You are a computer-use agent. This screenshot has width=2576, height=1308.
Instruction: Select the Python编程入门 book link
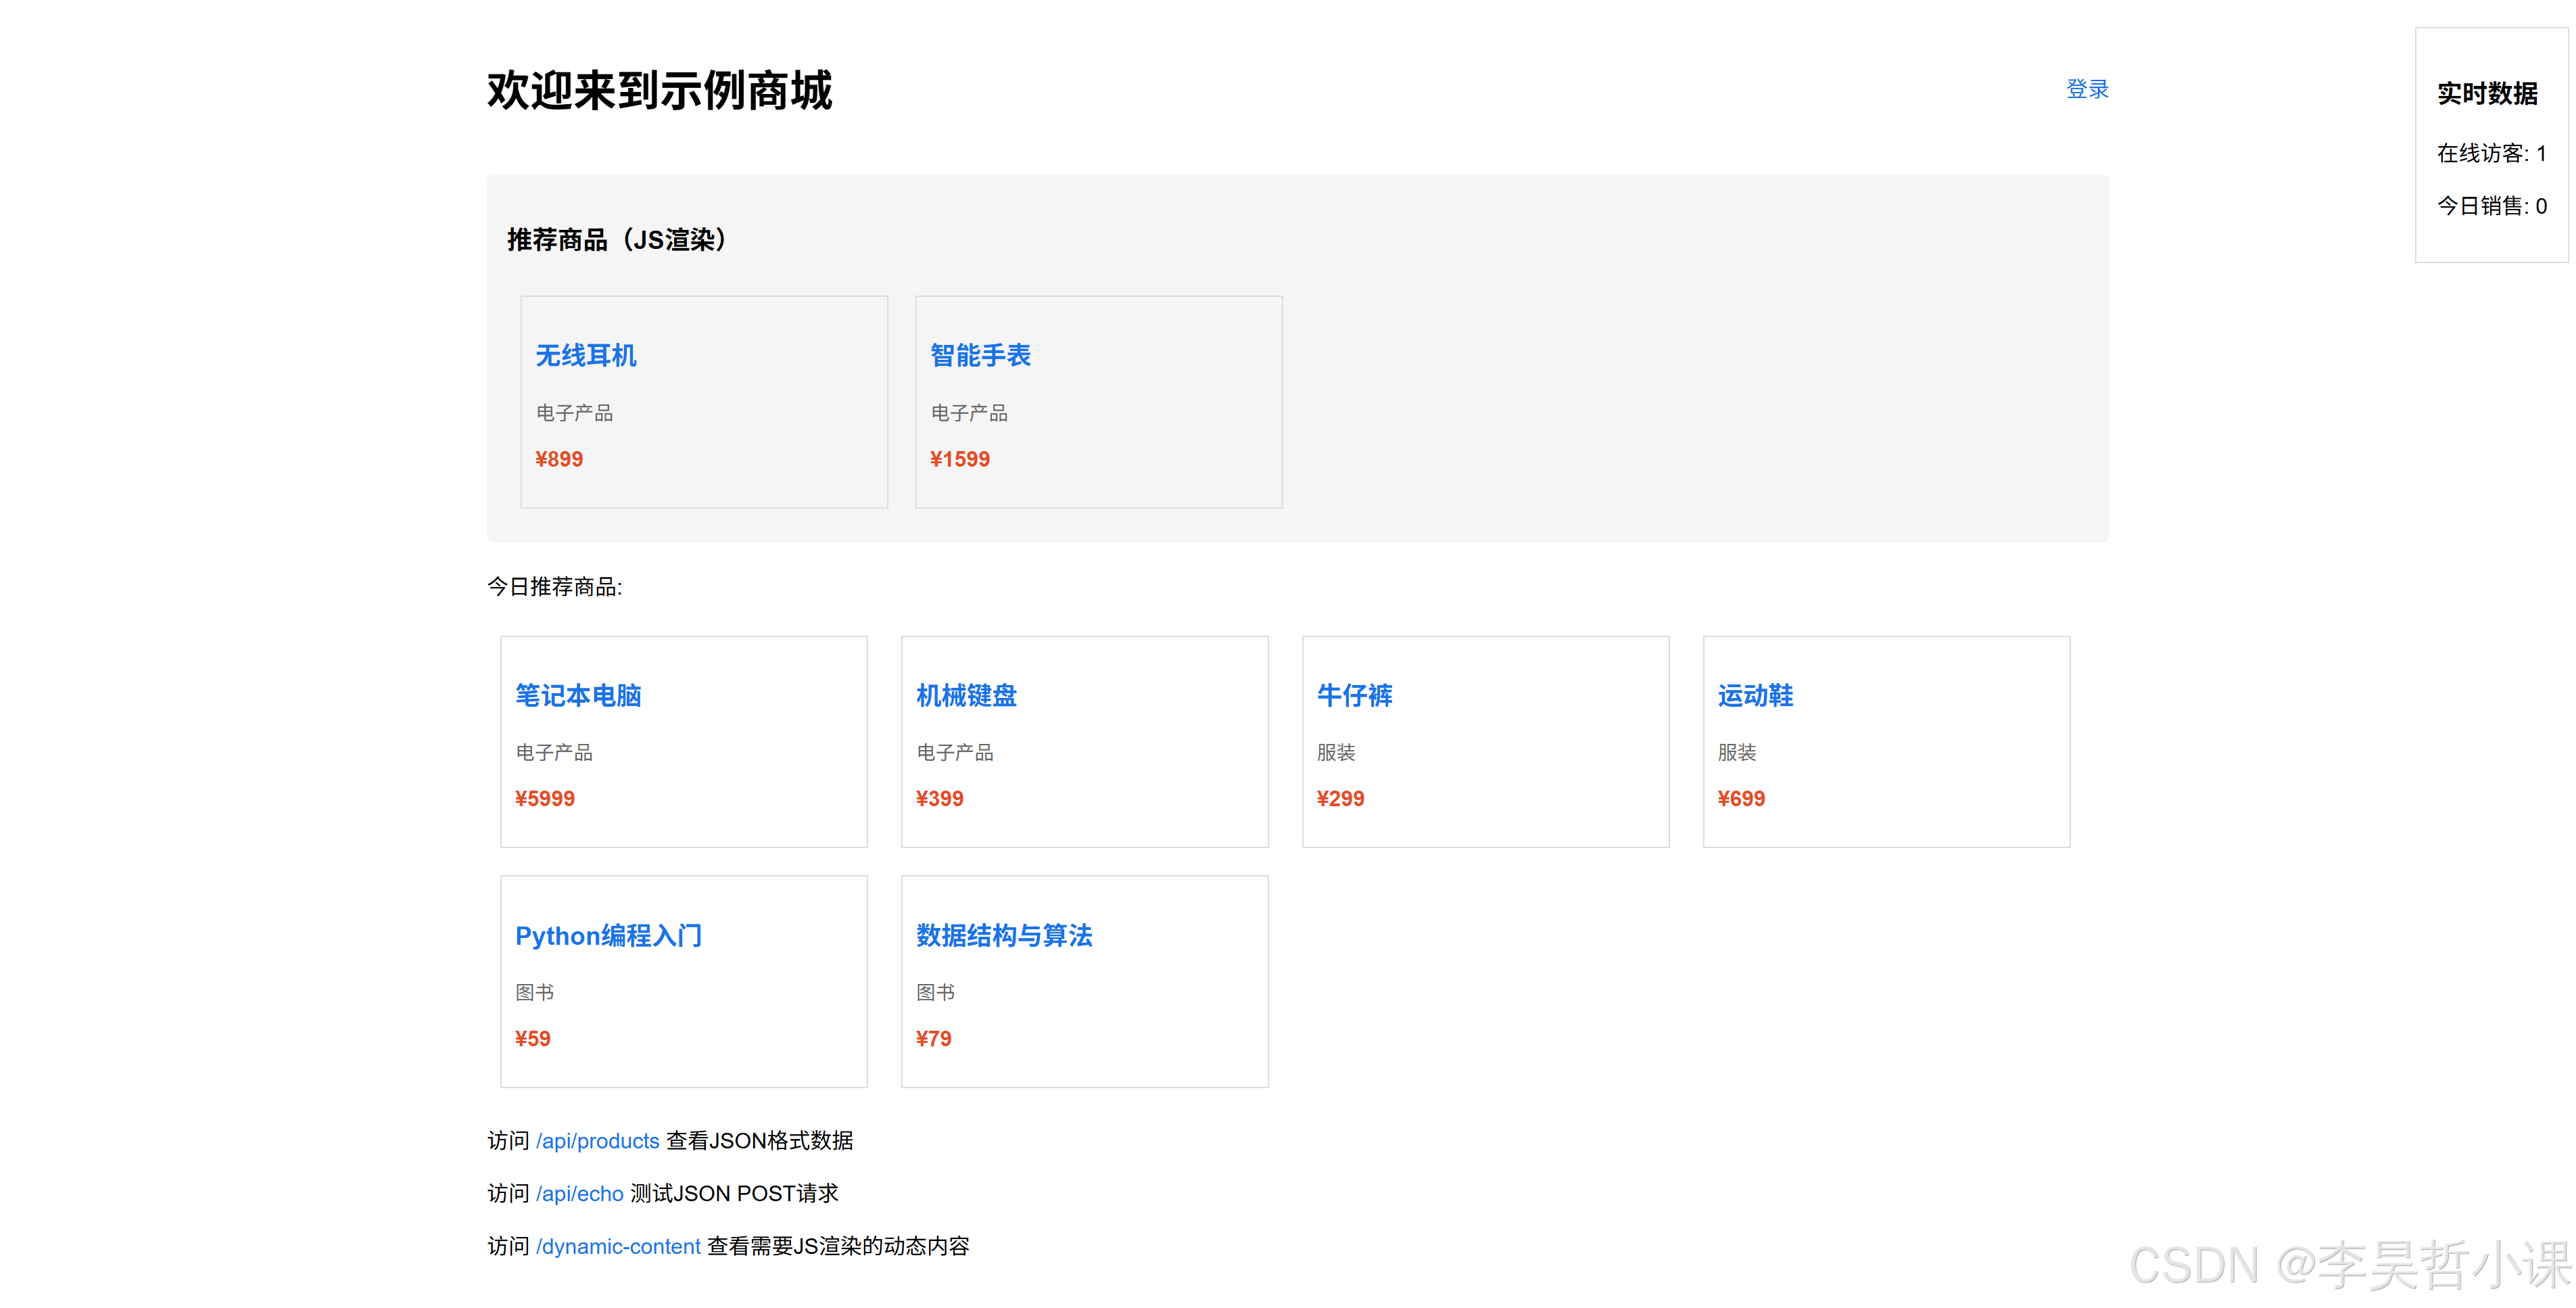tap(608, 937)
